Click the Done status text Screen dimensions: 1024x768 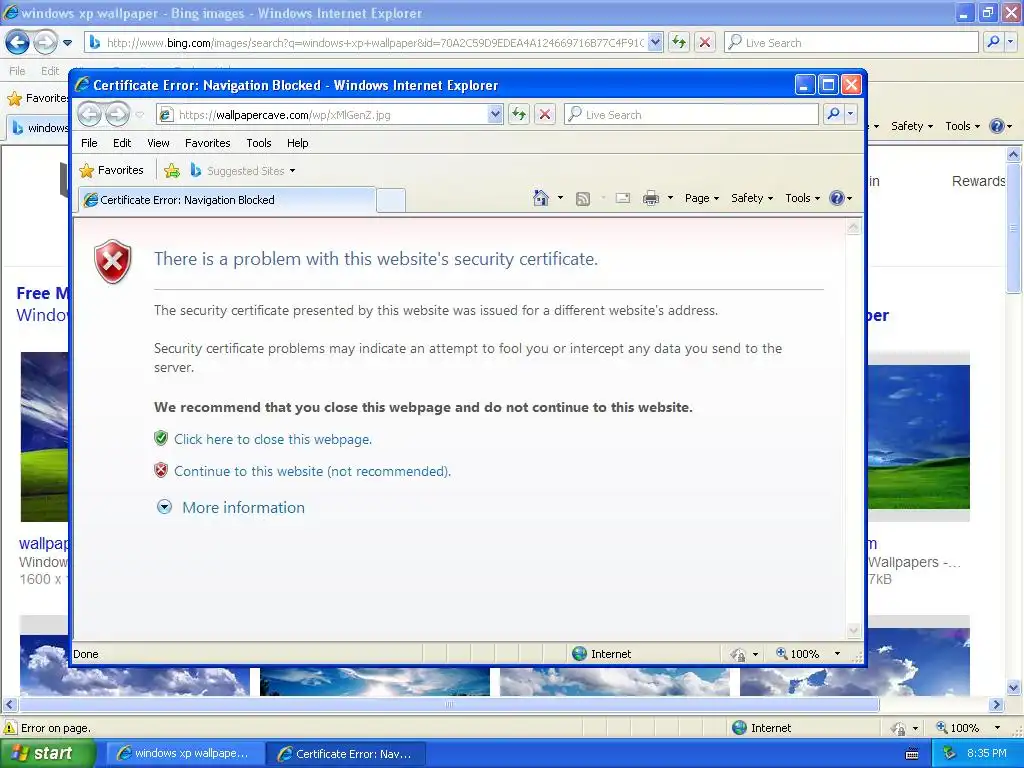[86, 654]
